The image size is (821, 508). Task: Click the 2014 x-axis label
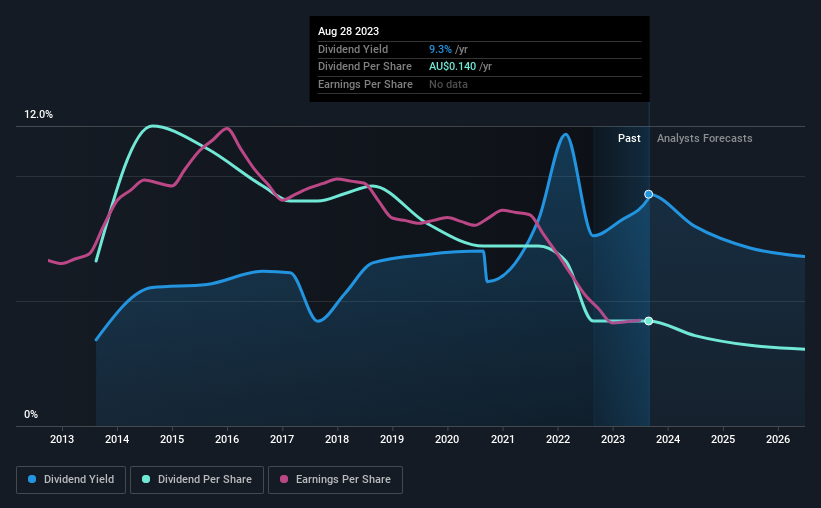(x=117, y=439)
